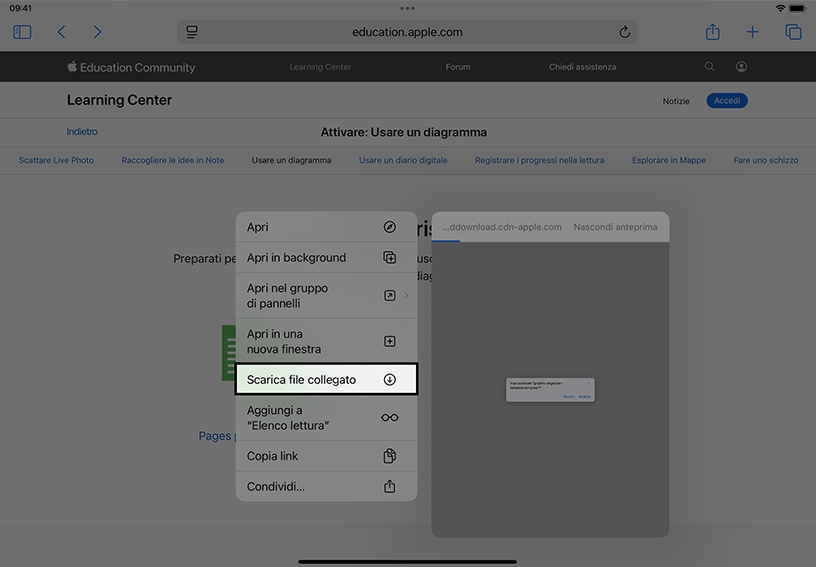Screen dimensions: 816x567
Task: Open the user account profile icon
Action: [742, 67]
